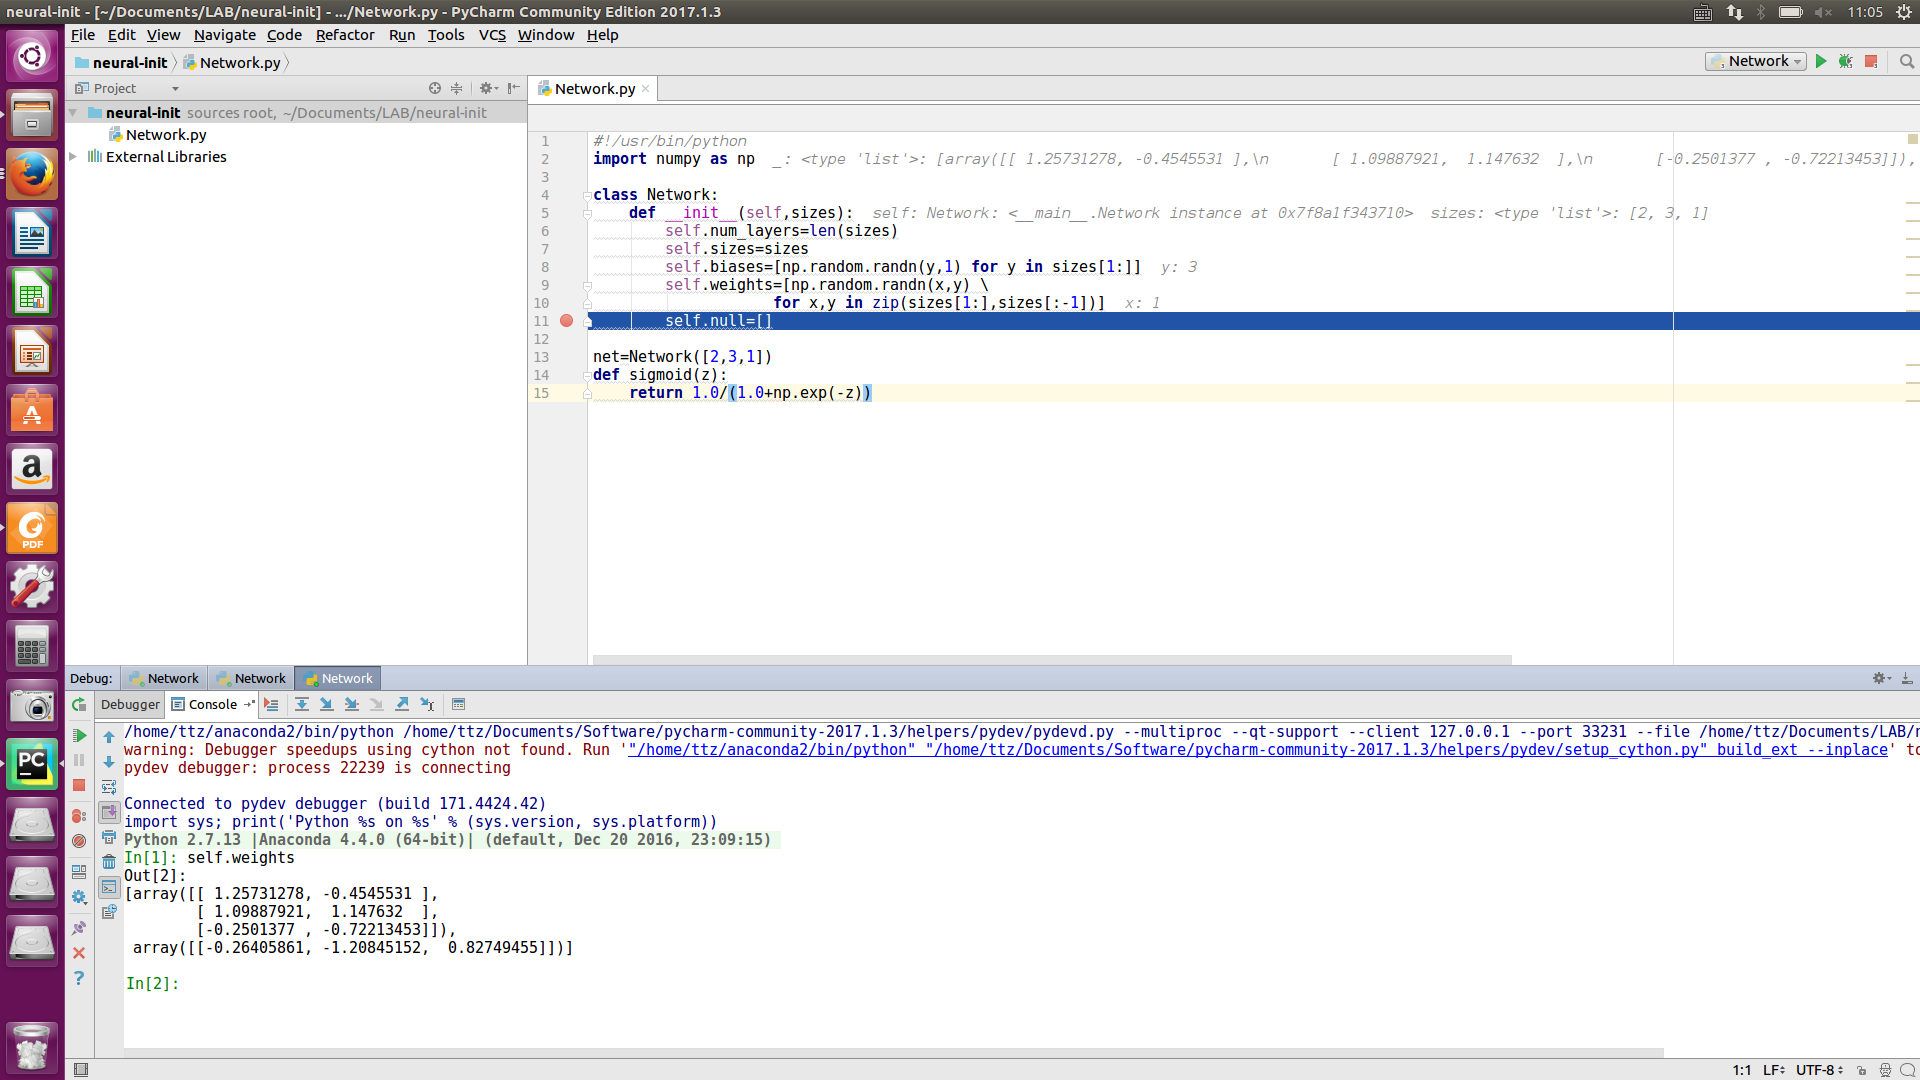Open the Network run configuration dropdown
Image resolution: width=1920 pixels, height=1080 pixels.
click(x=1755, y=62)
